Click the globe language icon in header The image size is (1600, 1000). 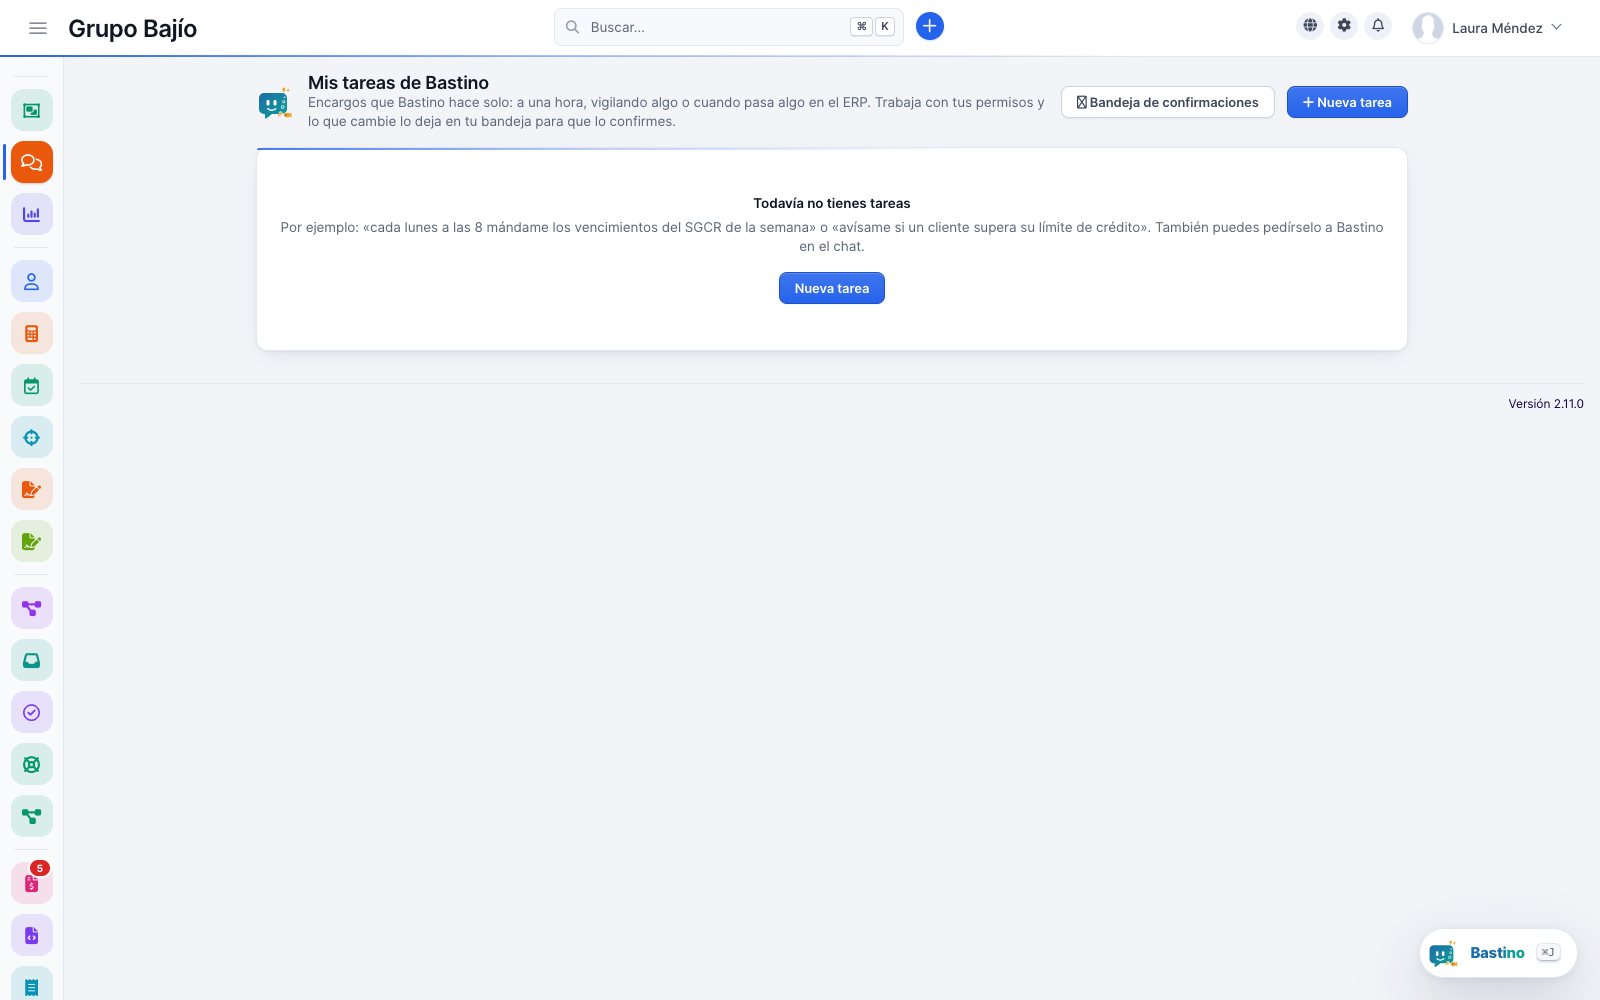click(x=1310, y=26)
